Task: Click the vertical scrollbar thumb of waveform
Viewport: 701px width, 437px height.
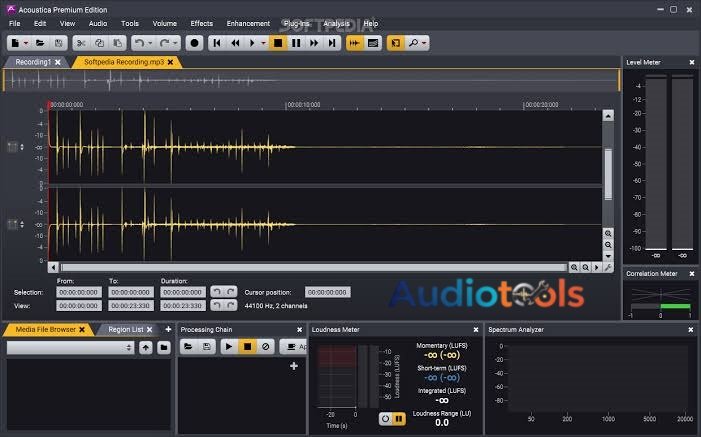Action: (x=608, y=174)
